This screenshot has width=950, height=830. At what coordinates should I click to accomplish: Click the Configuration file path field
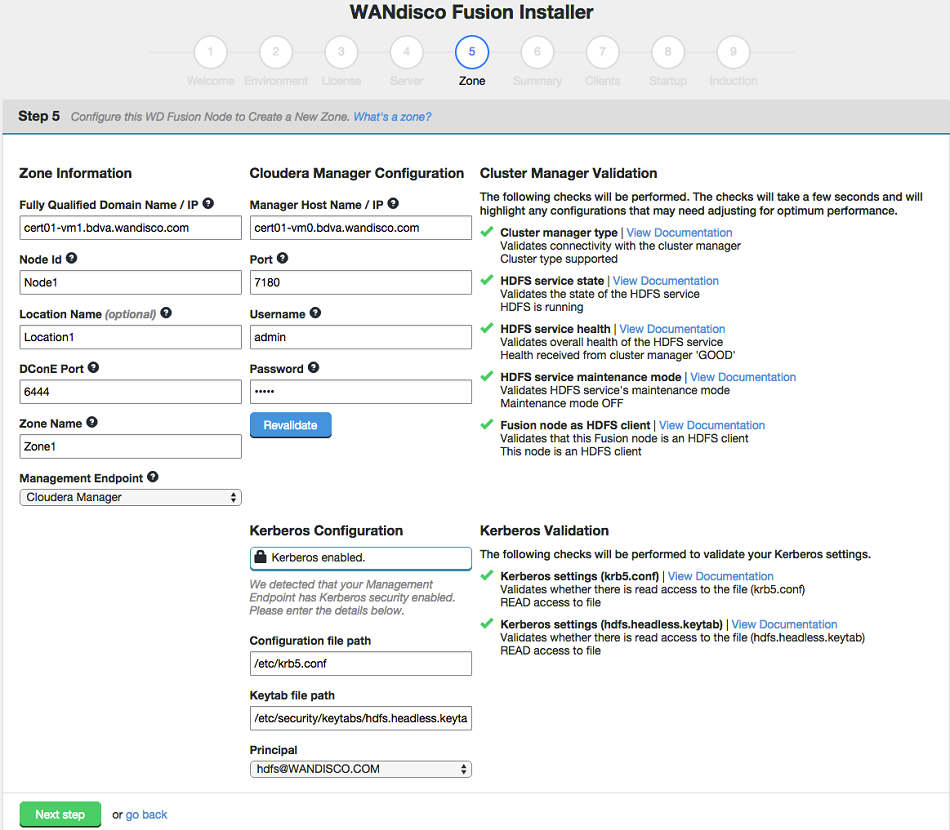[360, 663]
